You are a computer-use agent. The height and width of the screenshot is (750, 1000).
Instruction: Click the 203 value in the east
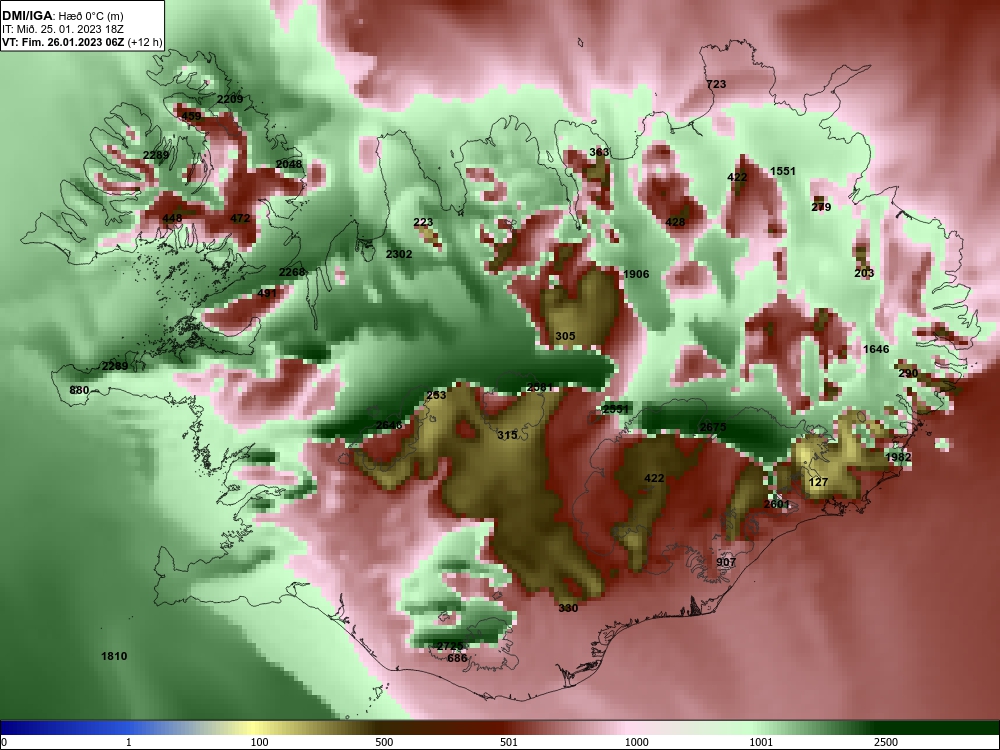[x=864, y=273]
